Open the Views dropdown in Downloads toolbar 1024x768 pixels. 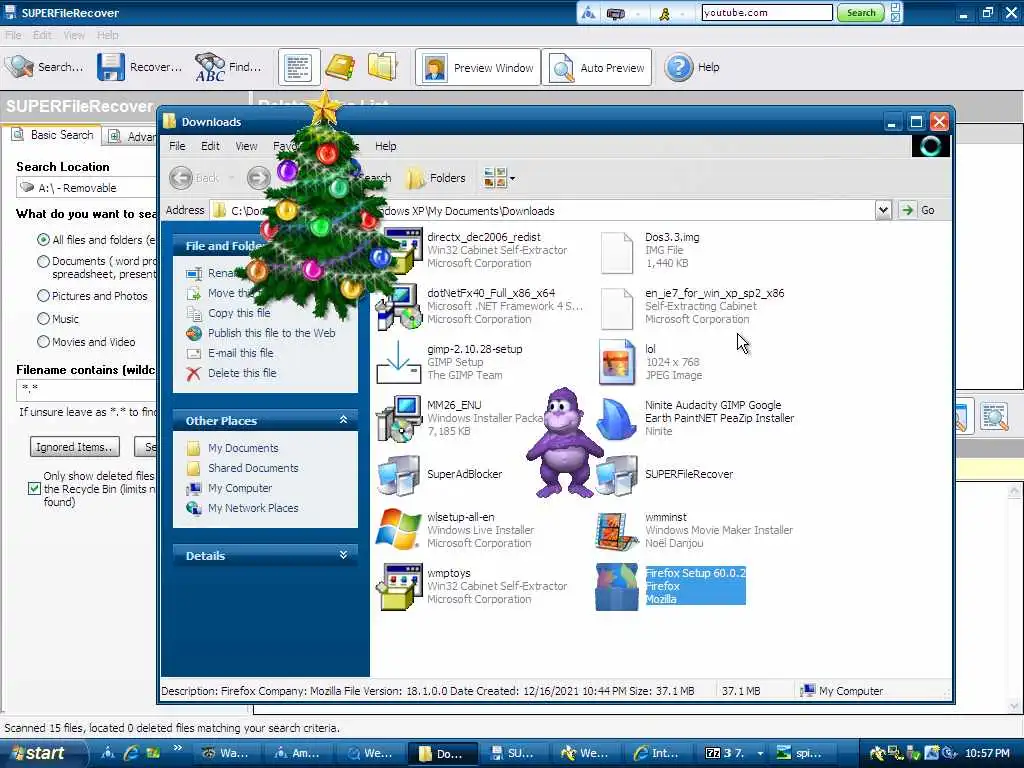click(x=500, y=178)
